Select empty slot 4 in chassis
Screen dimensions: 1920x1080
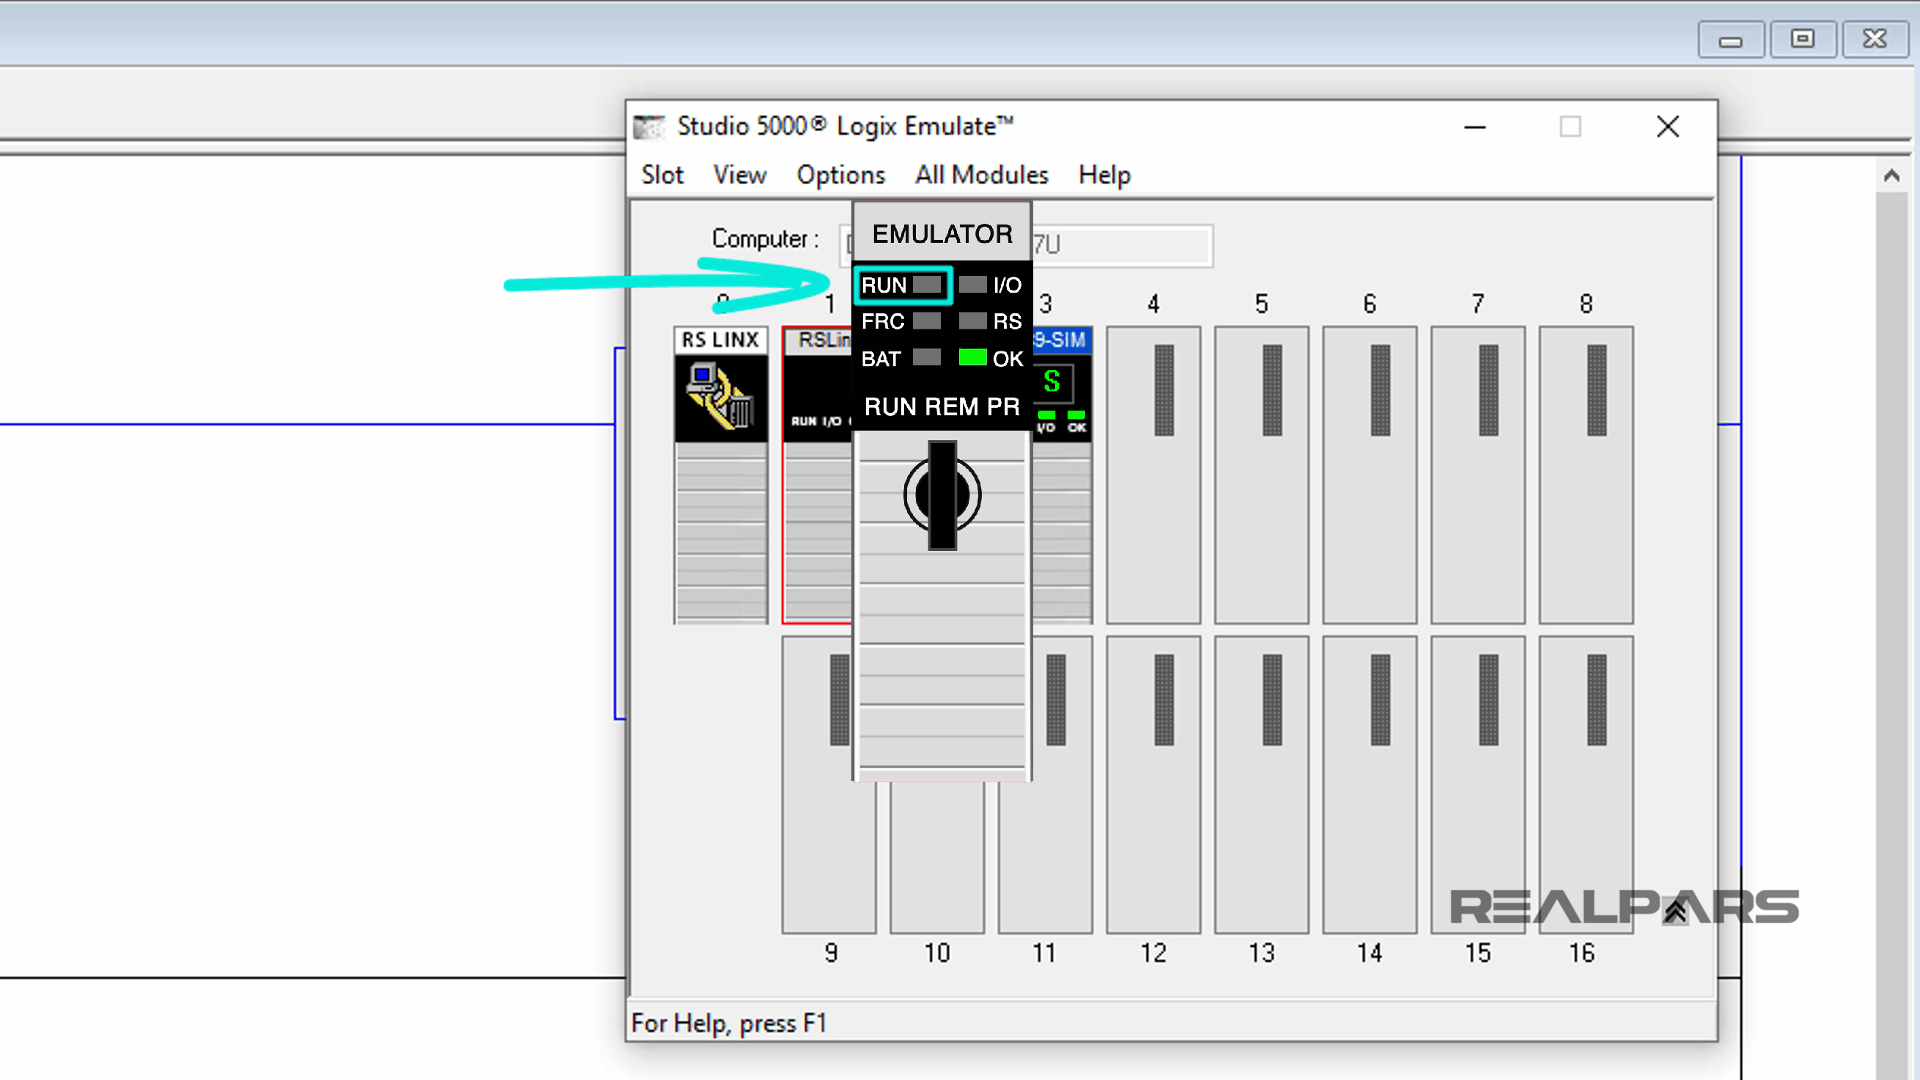(x=1153, y=475)
